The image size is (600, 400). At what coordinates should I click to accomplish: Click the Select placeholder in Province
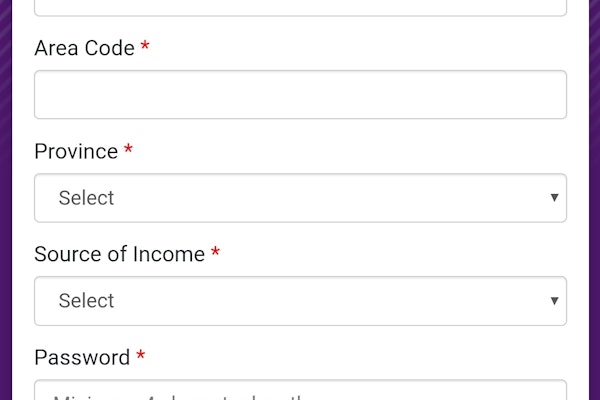[x=86, y=198]
